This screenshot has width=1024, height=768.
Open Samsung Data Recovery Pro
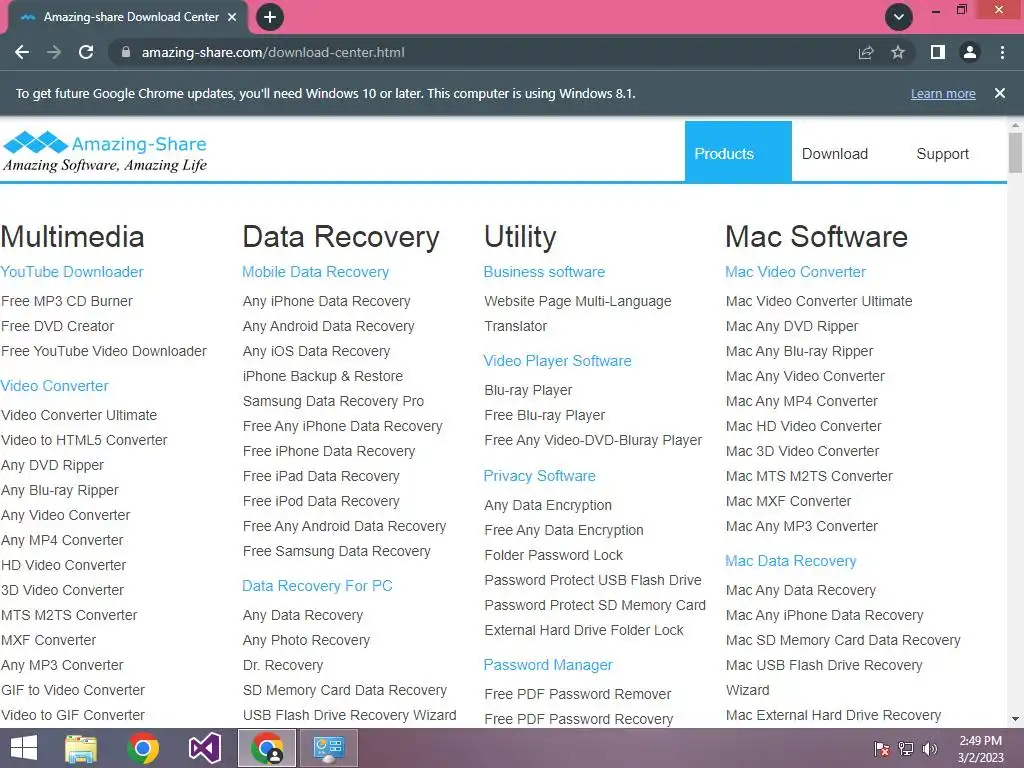pyautogui.click(x=333, y=401)
